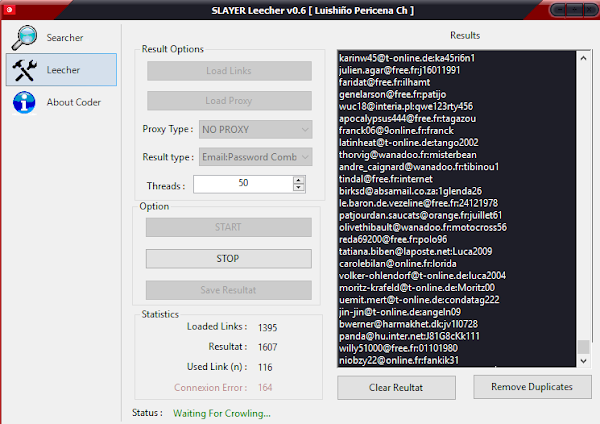This screenshot has height=424, width=600.
Task: Select the result line moritz-krafeld@t-online.de
Action: [417, 288]
